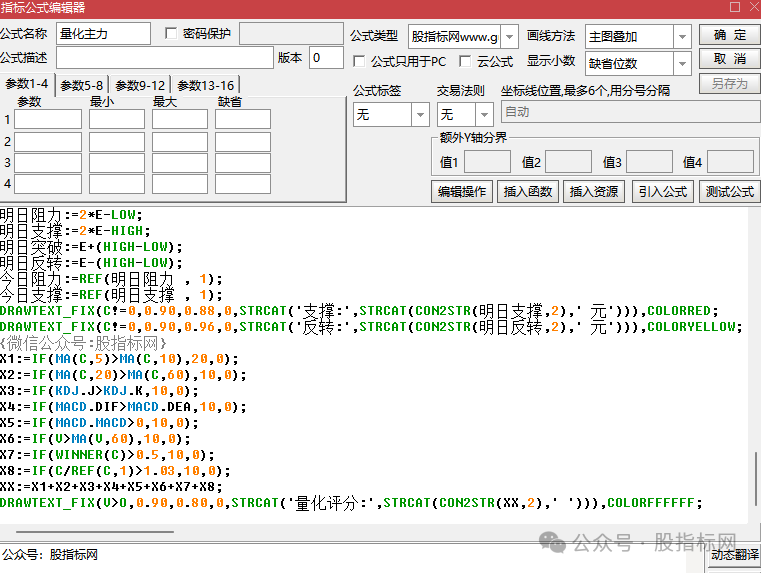Click the 另存为 button
The height and width of the screenshot is (573, 761).
click(729, 83)
